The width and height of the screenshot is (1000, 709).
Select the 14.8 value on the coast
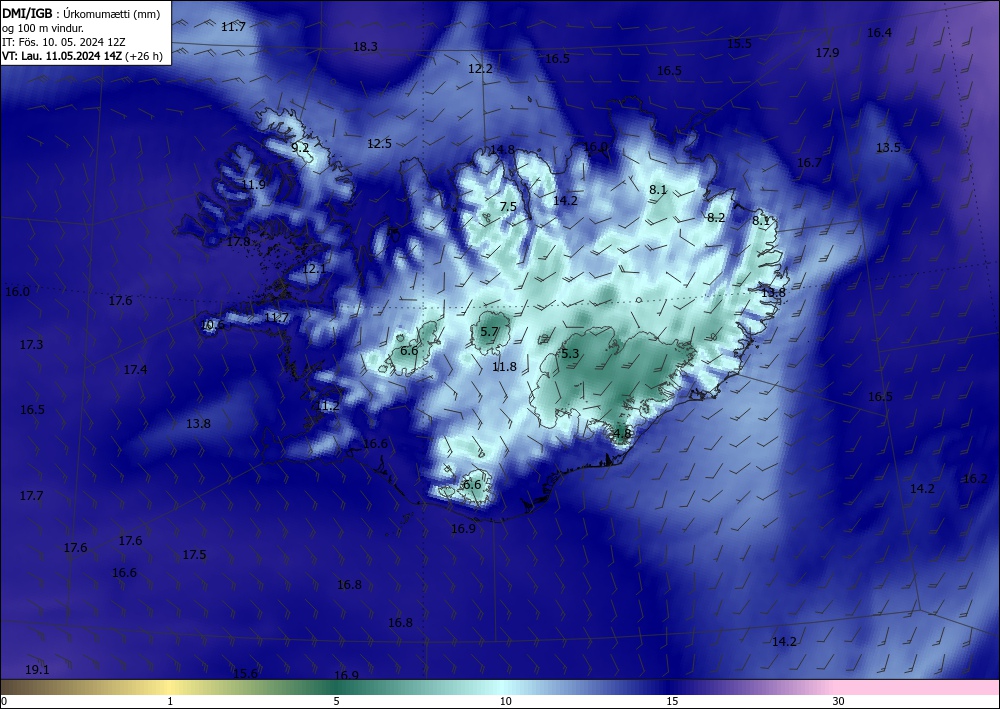[x=502, y=150]
